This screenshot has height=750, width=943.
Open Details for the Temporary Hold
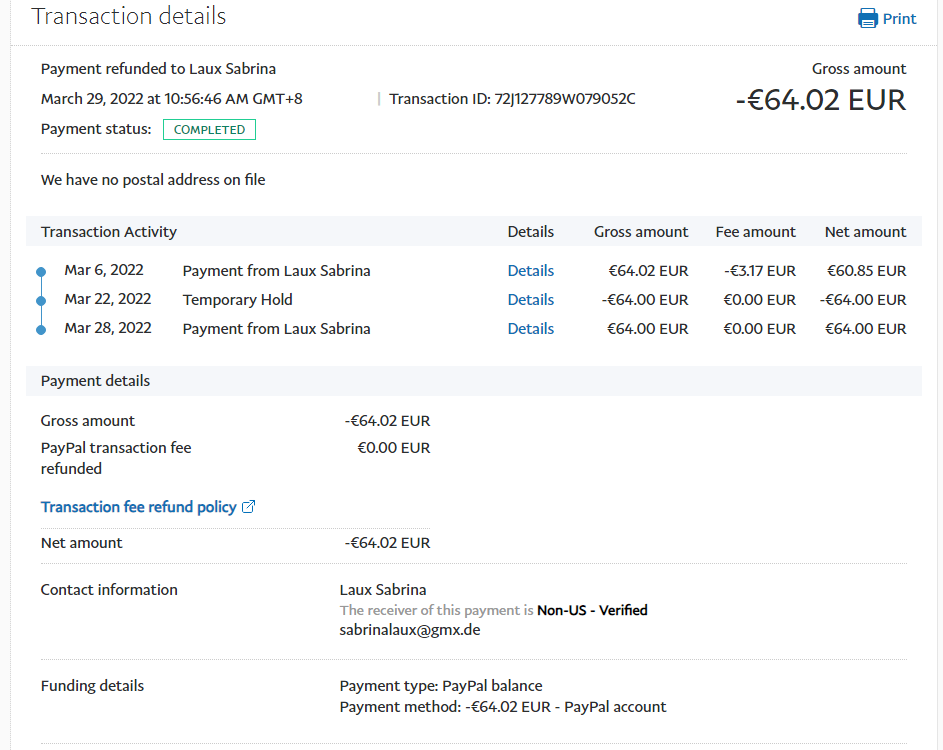pos(530,300)
